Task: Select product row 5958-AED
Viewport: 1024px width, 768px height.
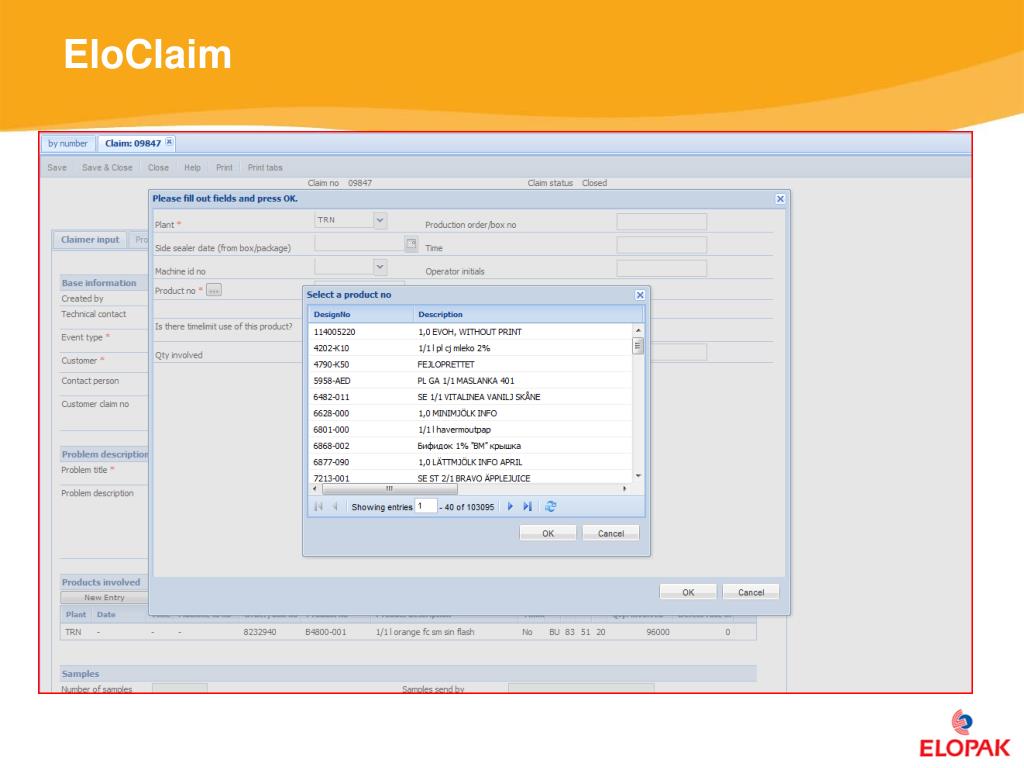Action: pos(470,381)
